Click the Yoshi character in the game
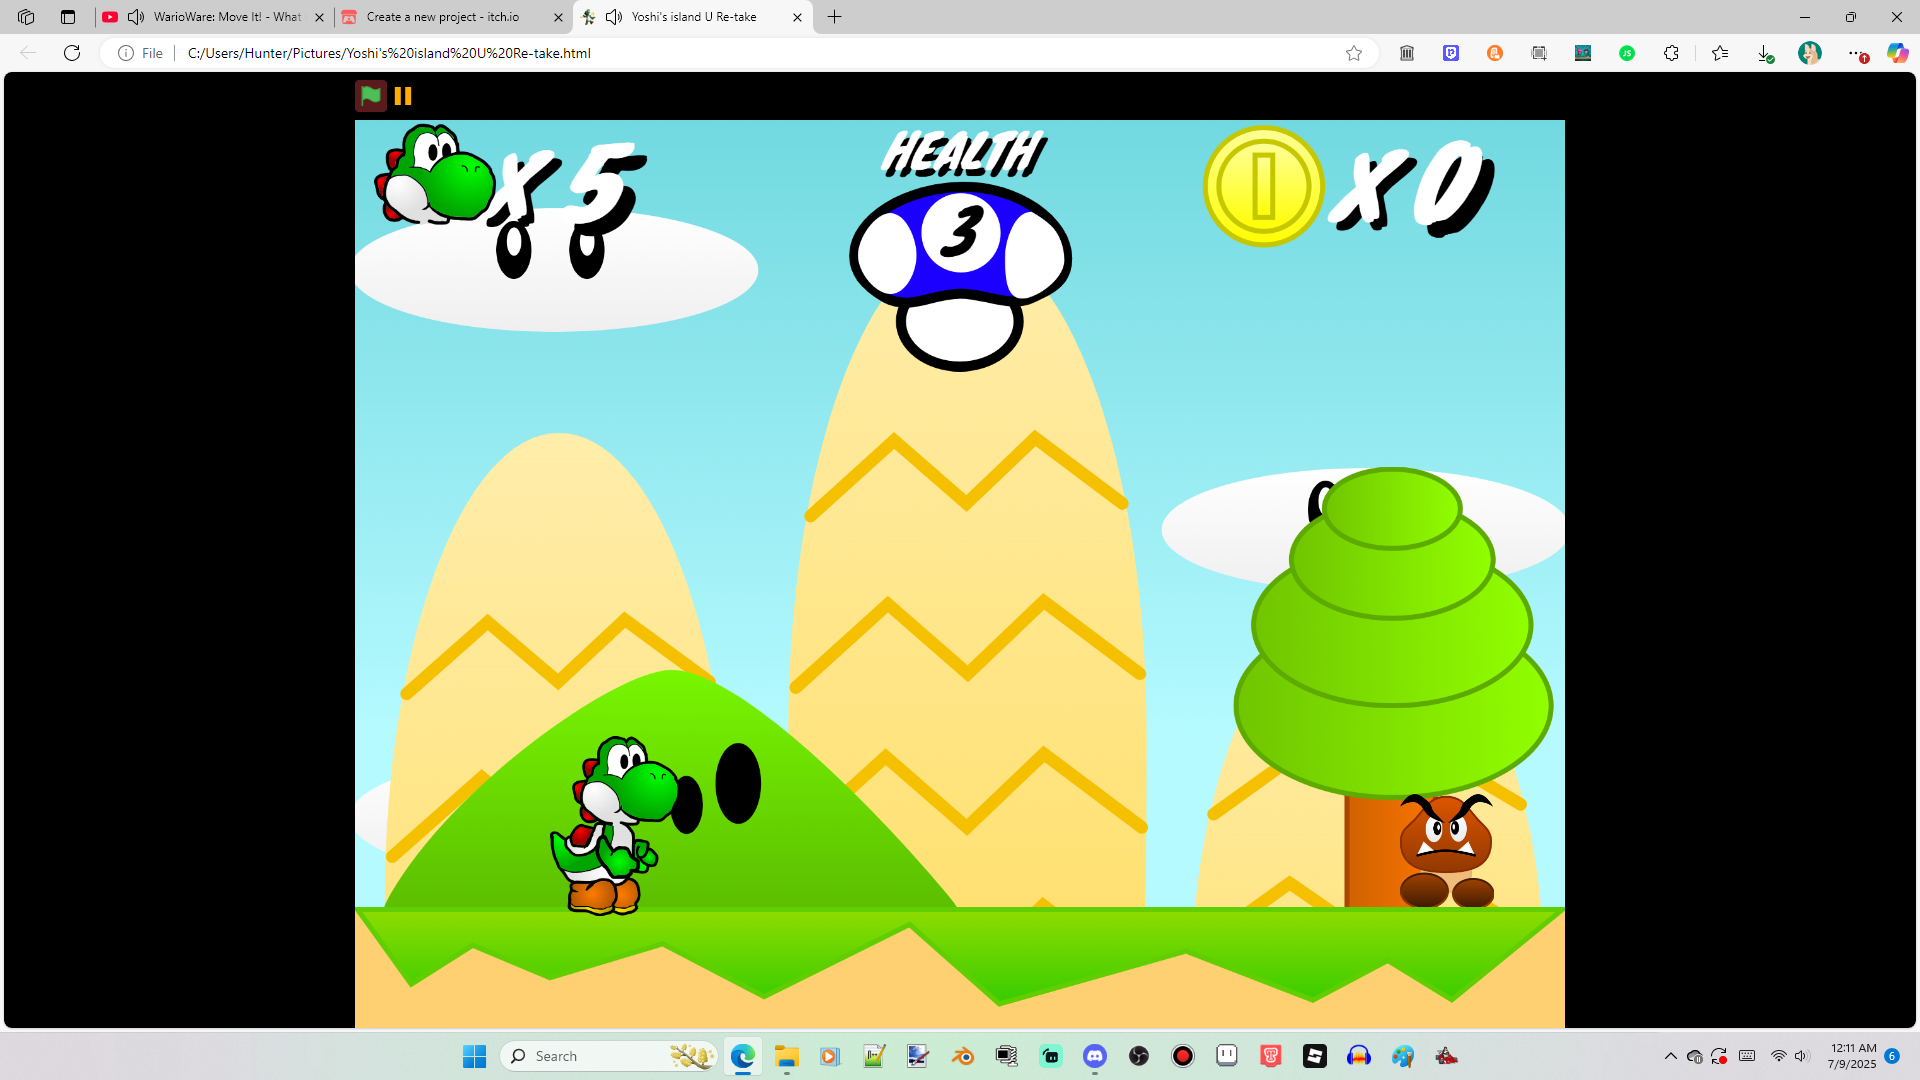The width and height of the screenshot is (1920, 1080). pos(617,825)
